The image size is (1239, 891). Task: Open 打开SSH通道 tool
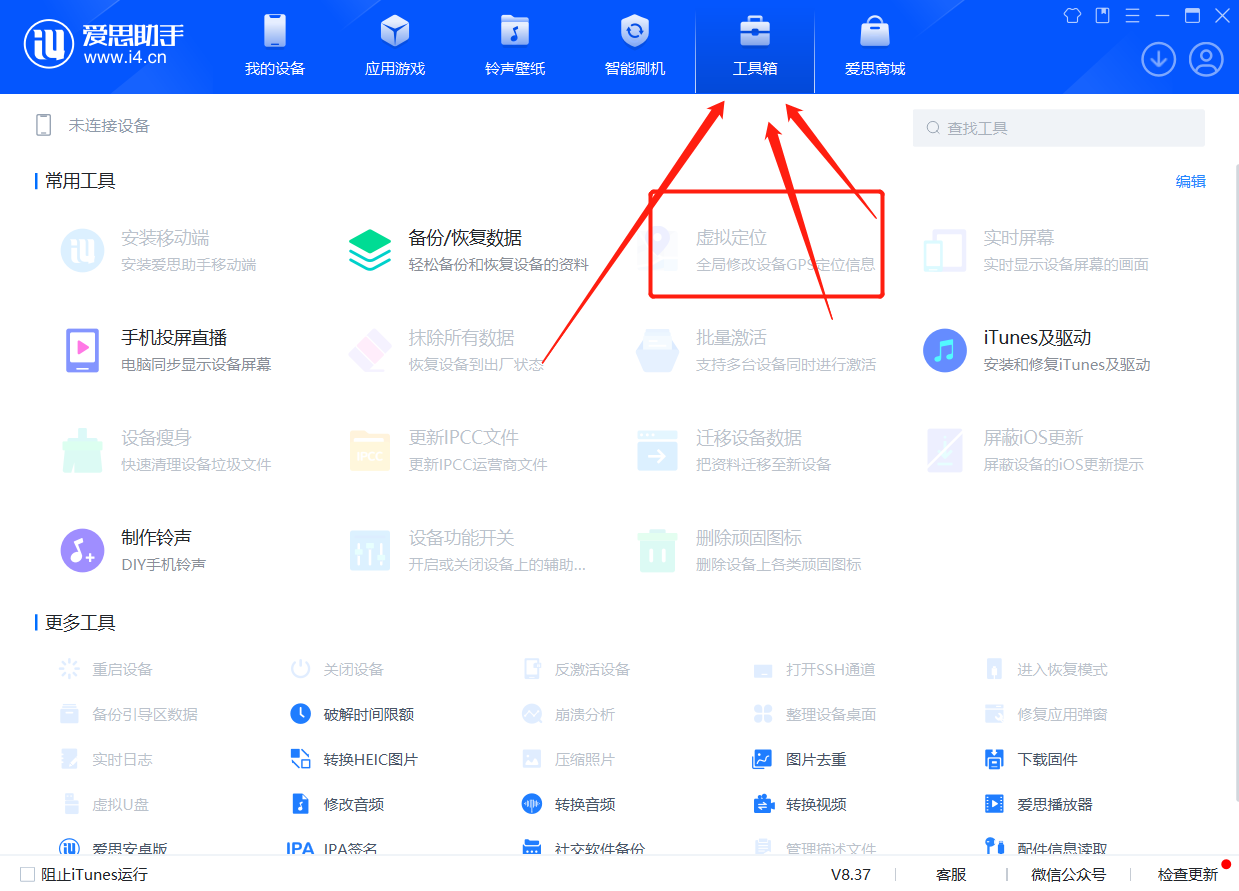click(x=814, y=669)
